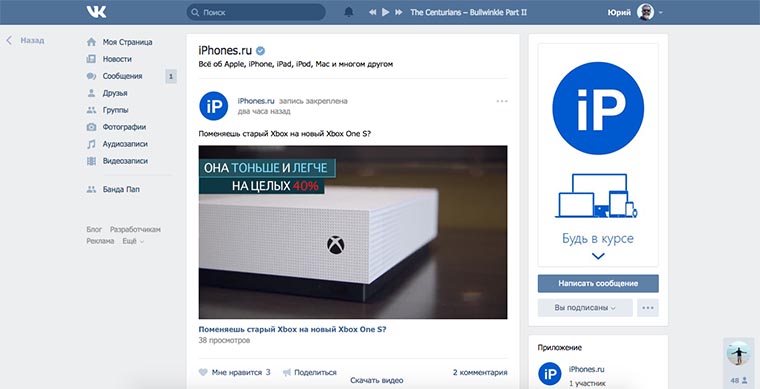The height and width of the screenshot is (389, 760).
Task: Open the iP app icon under Приложение
Action: click(550, 374)
